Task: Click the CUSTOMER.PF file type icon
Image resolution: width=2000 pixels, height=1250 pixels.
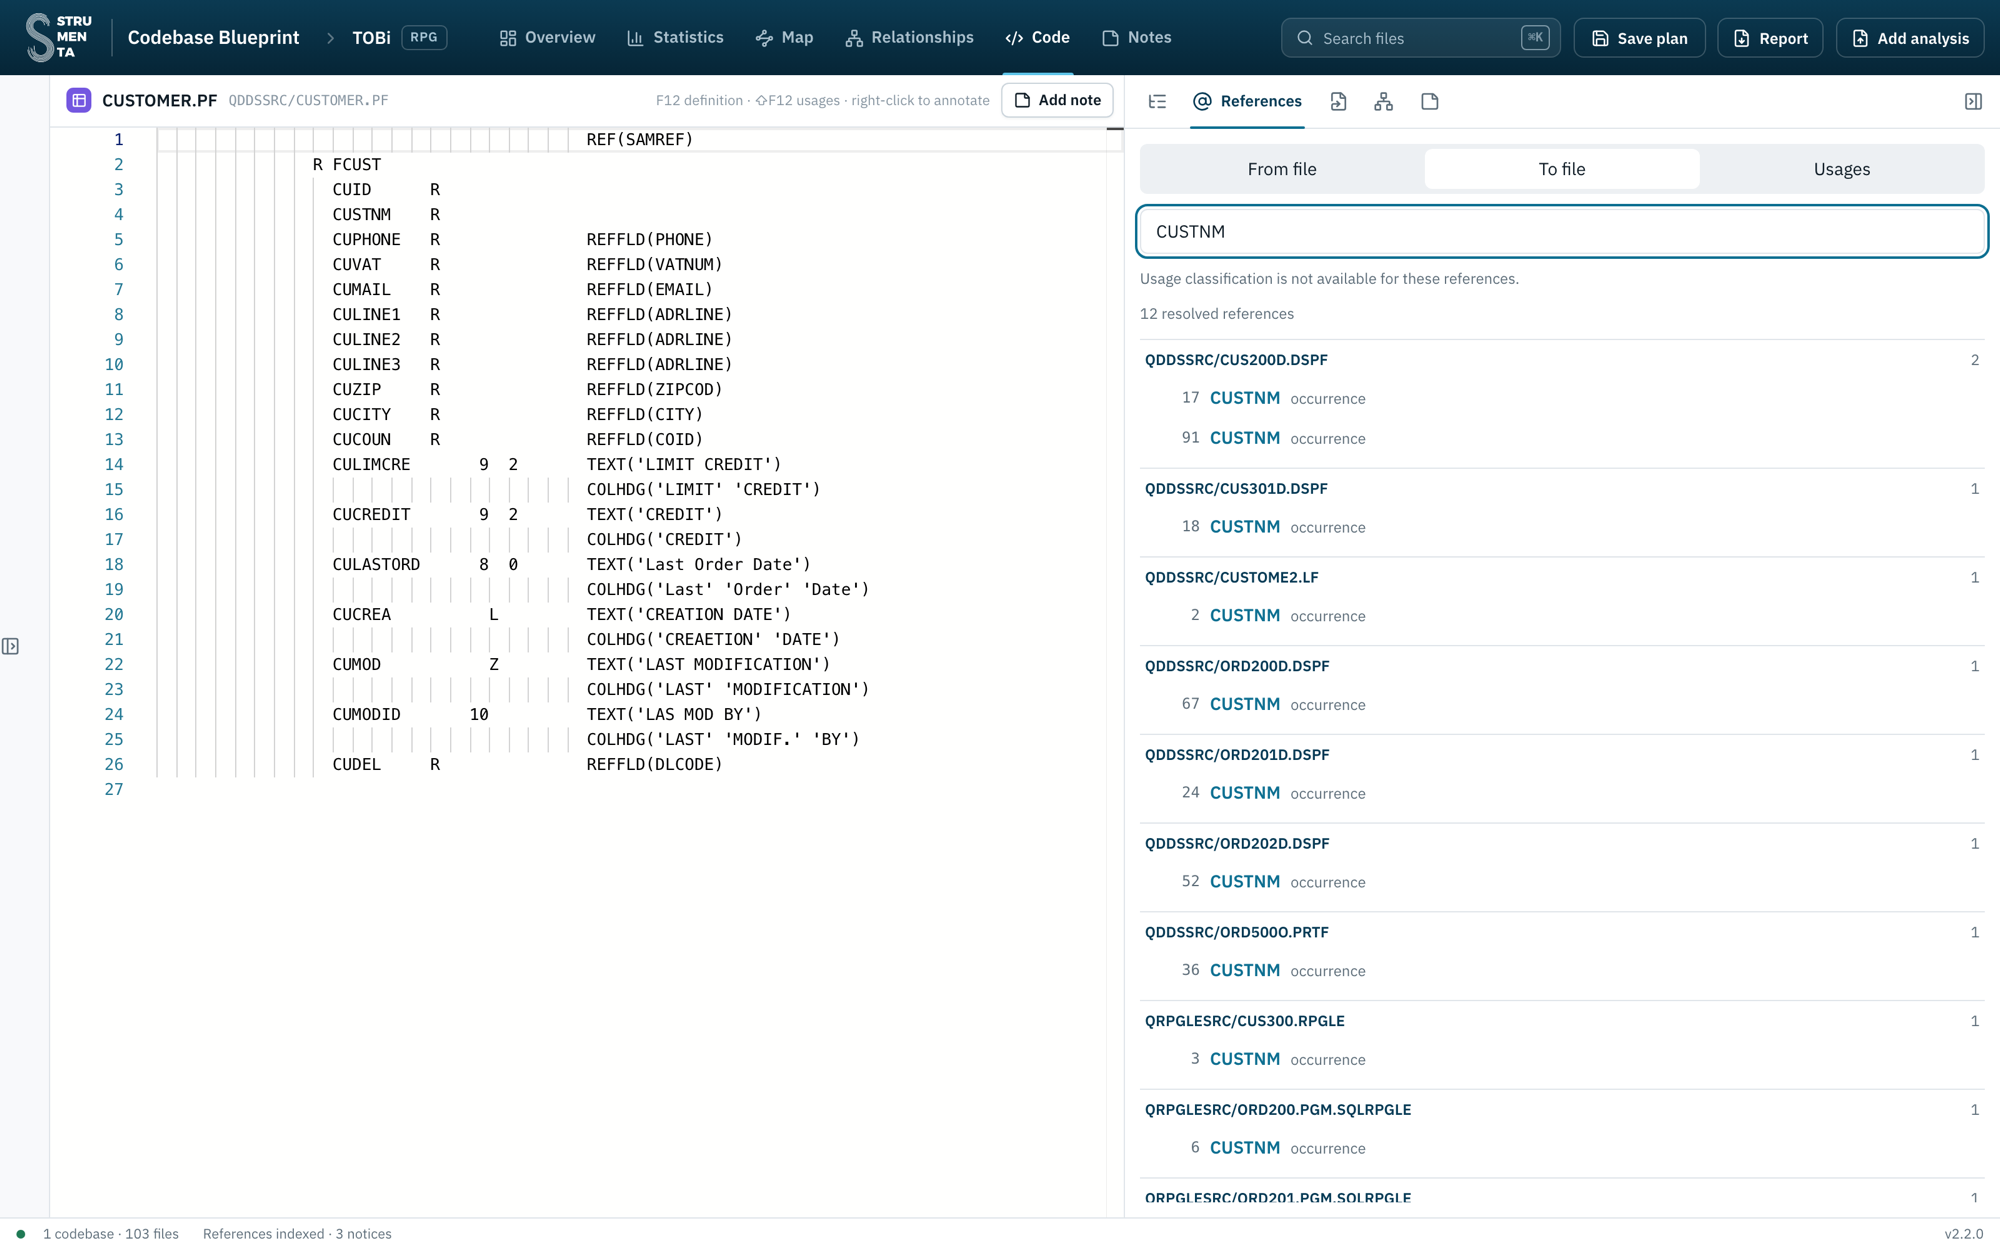Action: pyautogui.click(x=79, y=100)
